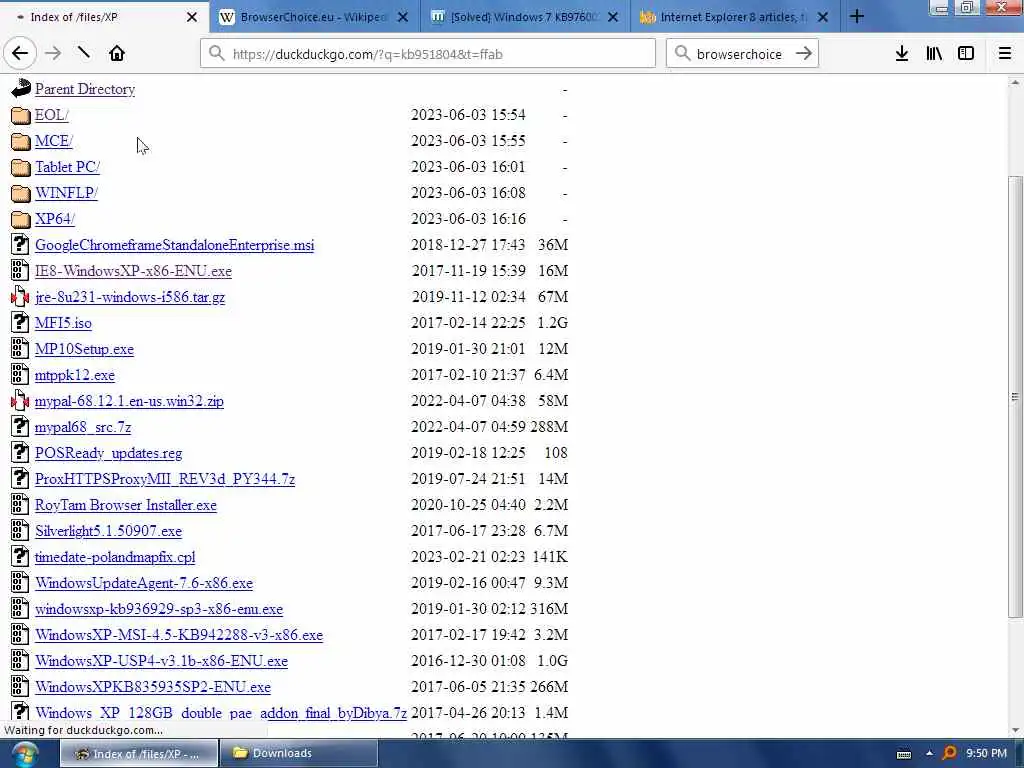The height and width of the screenshot is (768, 1024).
Task: Open the WINFLP/ directory link
Action: click(x=66, y=193)
